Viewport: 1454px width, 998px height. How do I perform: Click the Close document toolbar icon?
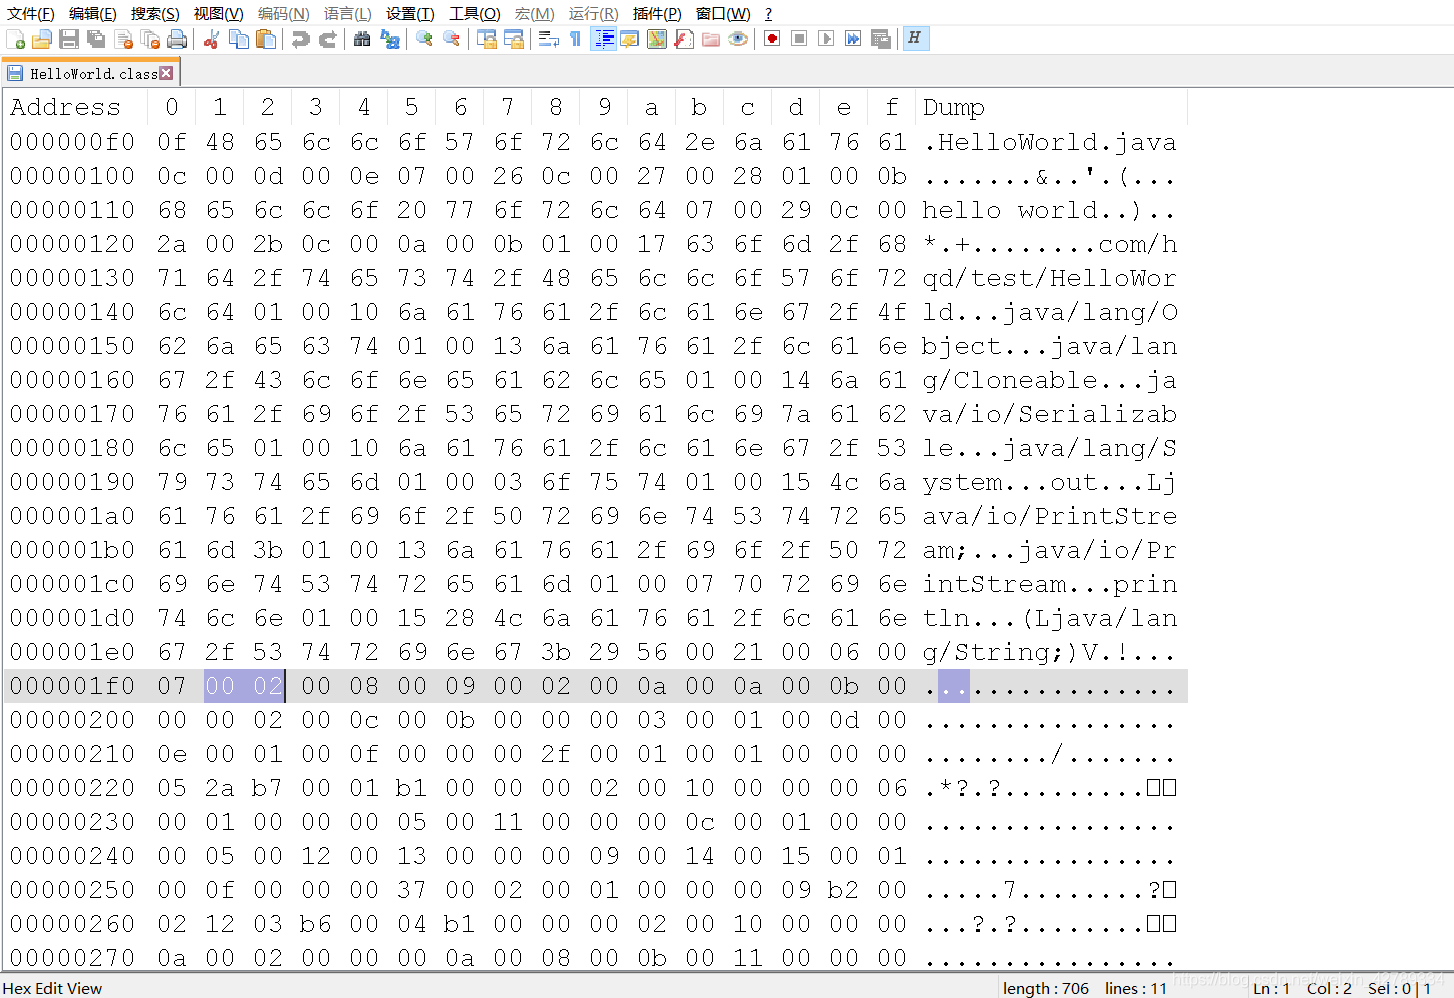click(x=124, y=39)
